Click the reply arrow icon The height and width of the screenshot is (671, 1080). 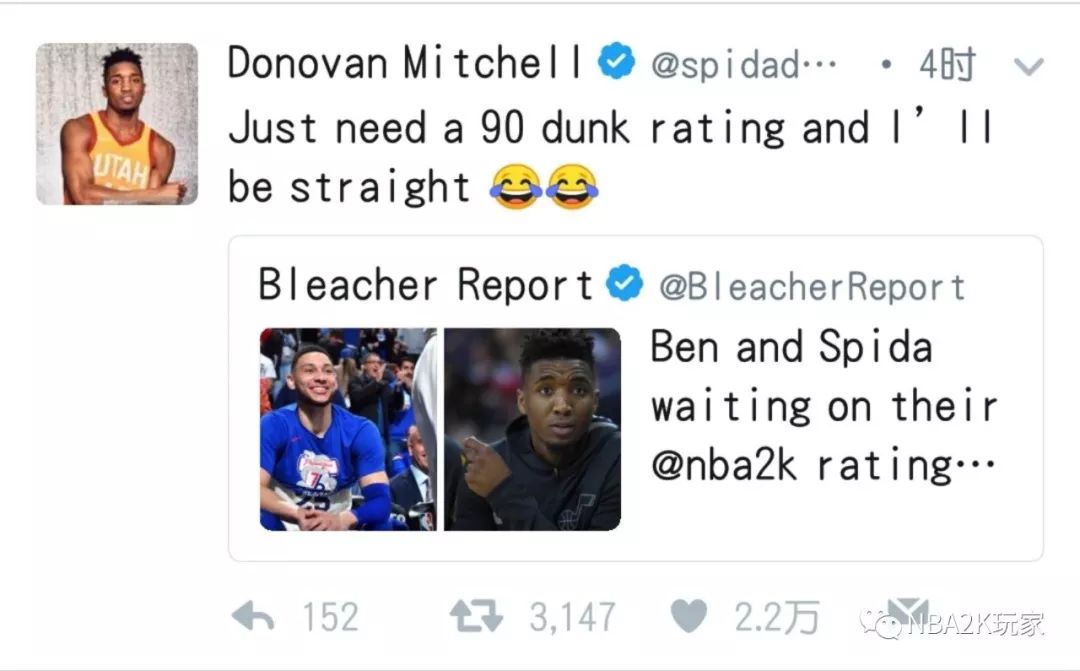pyautogui.click(x=253, y=617)
